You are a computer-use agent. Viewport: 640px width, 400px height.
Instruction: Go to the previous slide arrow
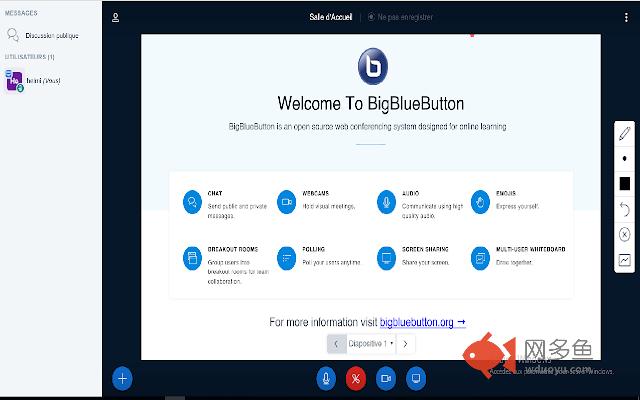point(337,344)
